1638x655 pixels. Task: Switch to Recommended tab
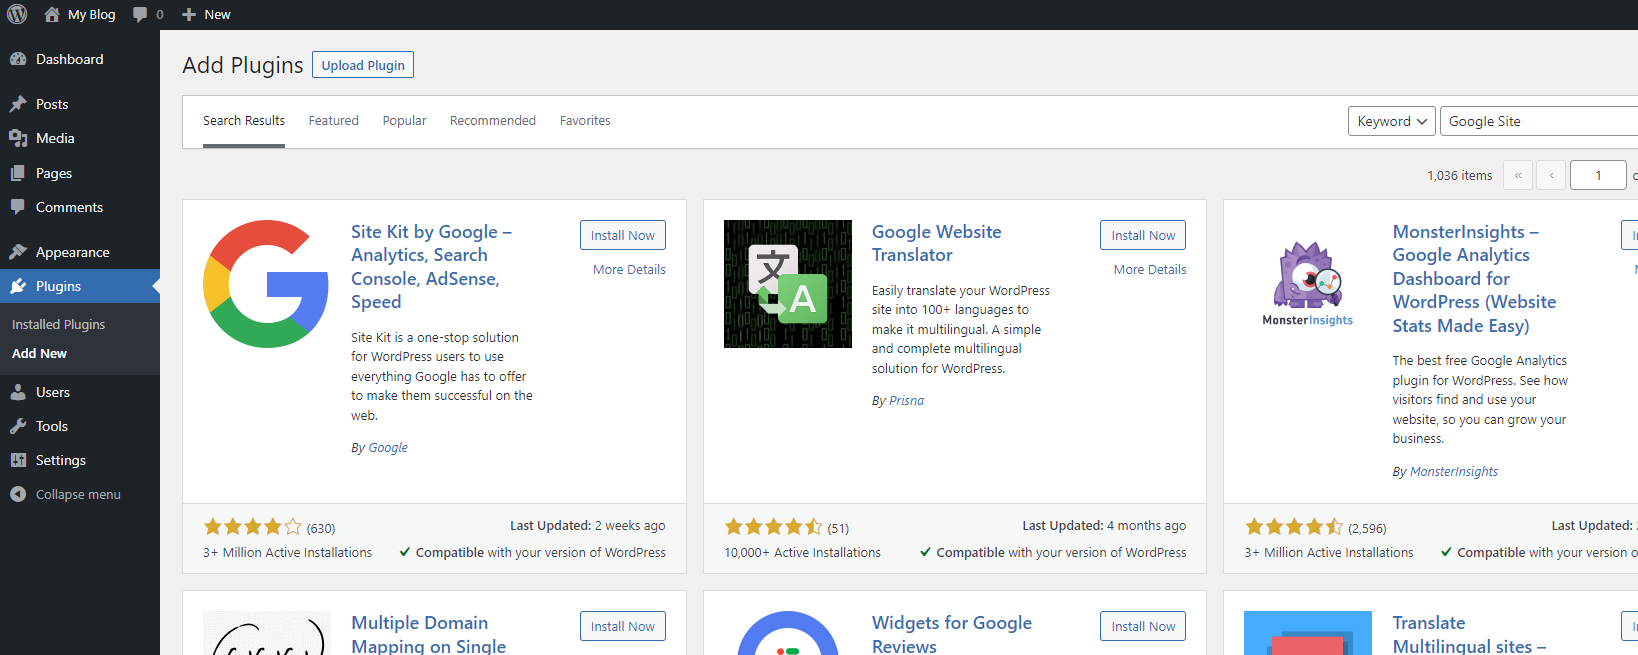(x=493, y=121)
